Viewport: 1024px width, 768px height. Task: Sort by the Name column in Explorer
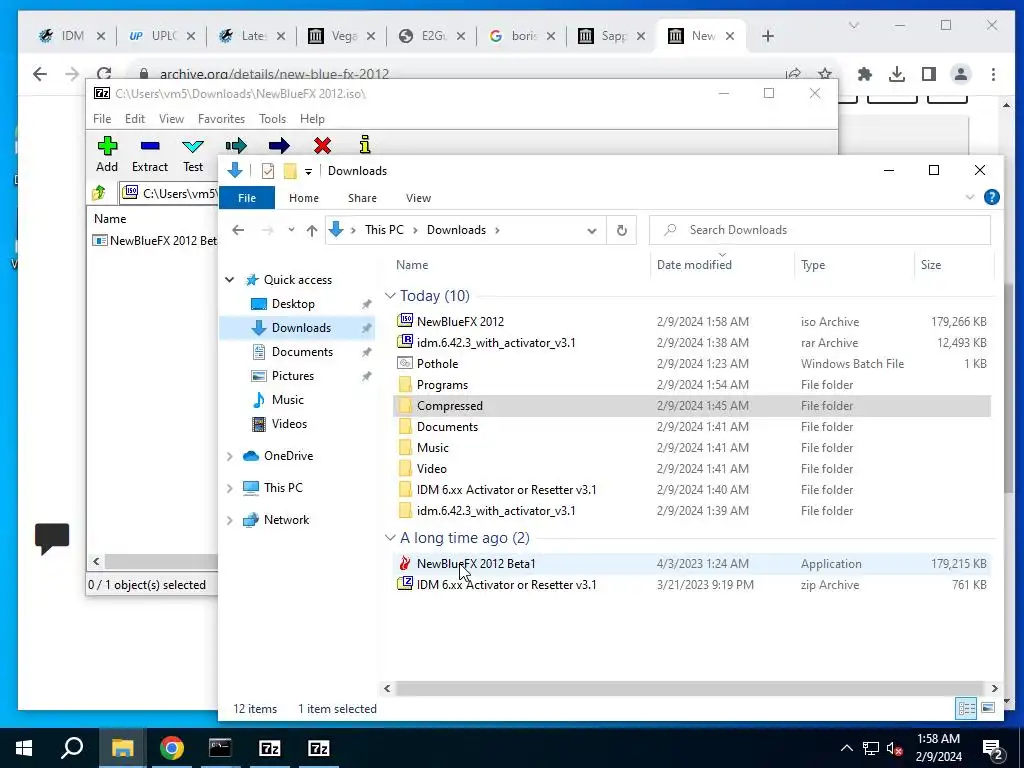tap(412, 264)
